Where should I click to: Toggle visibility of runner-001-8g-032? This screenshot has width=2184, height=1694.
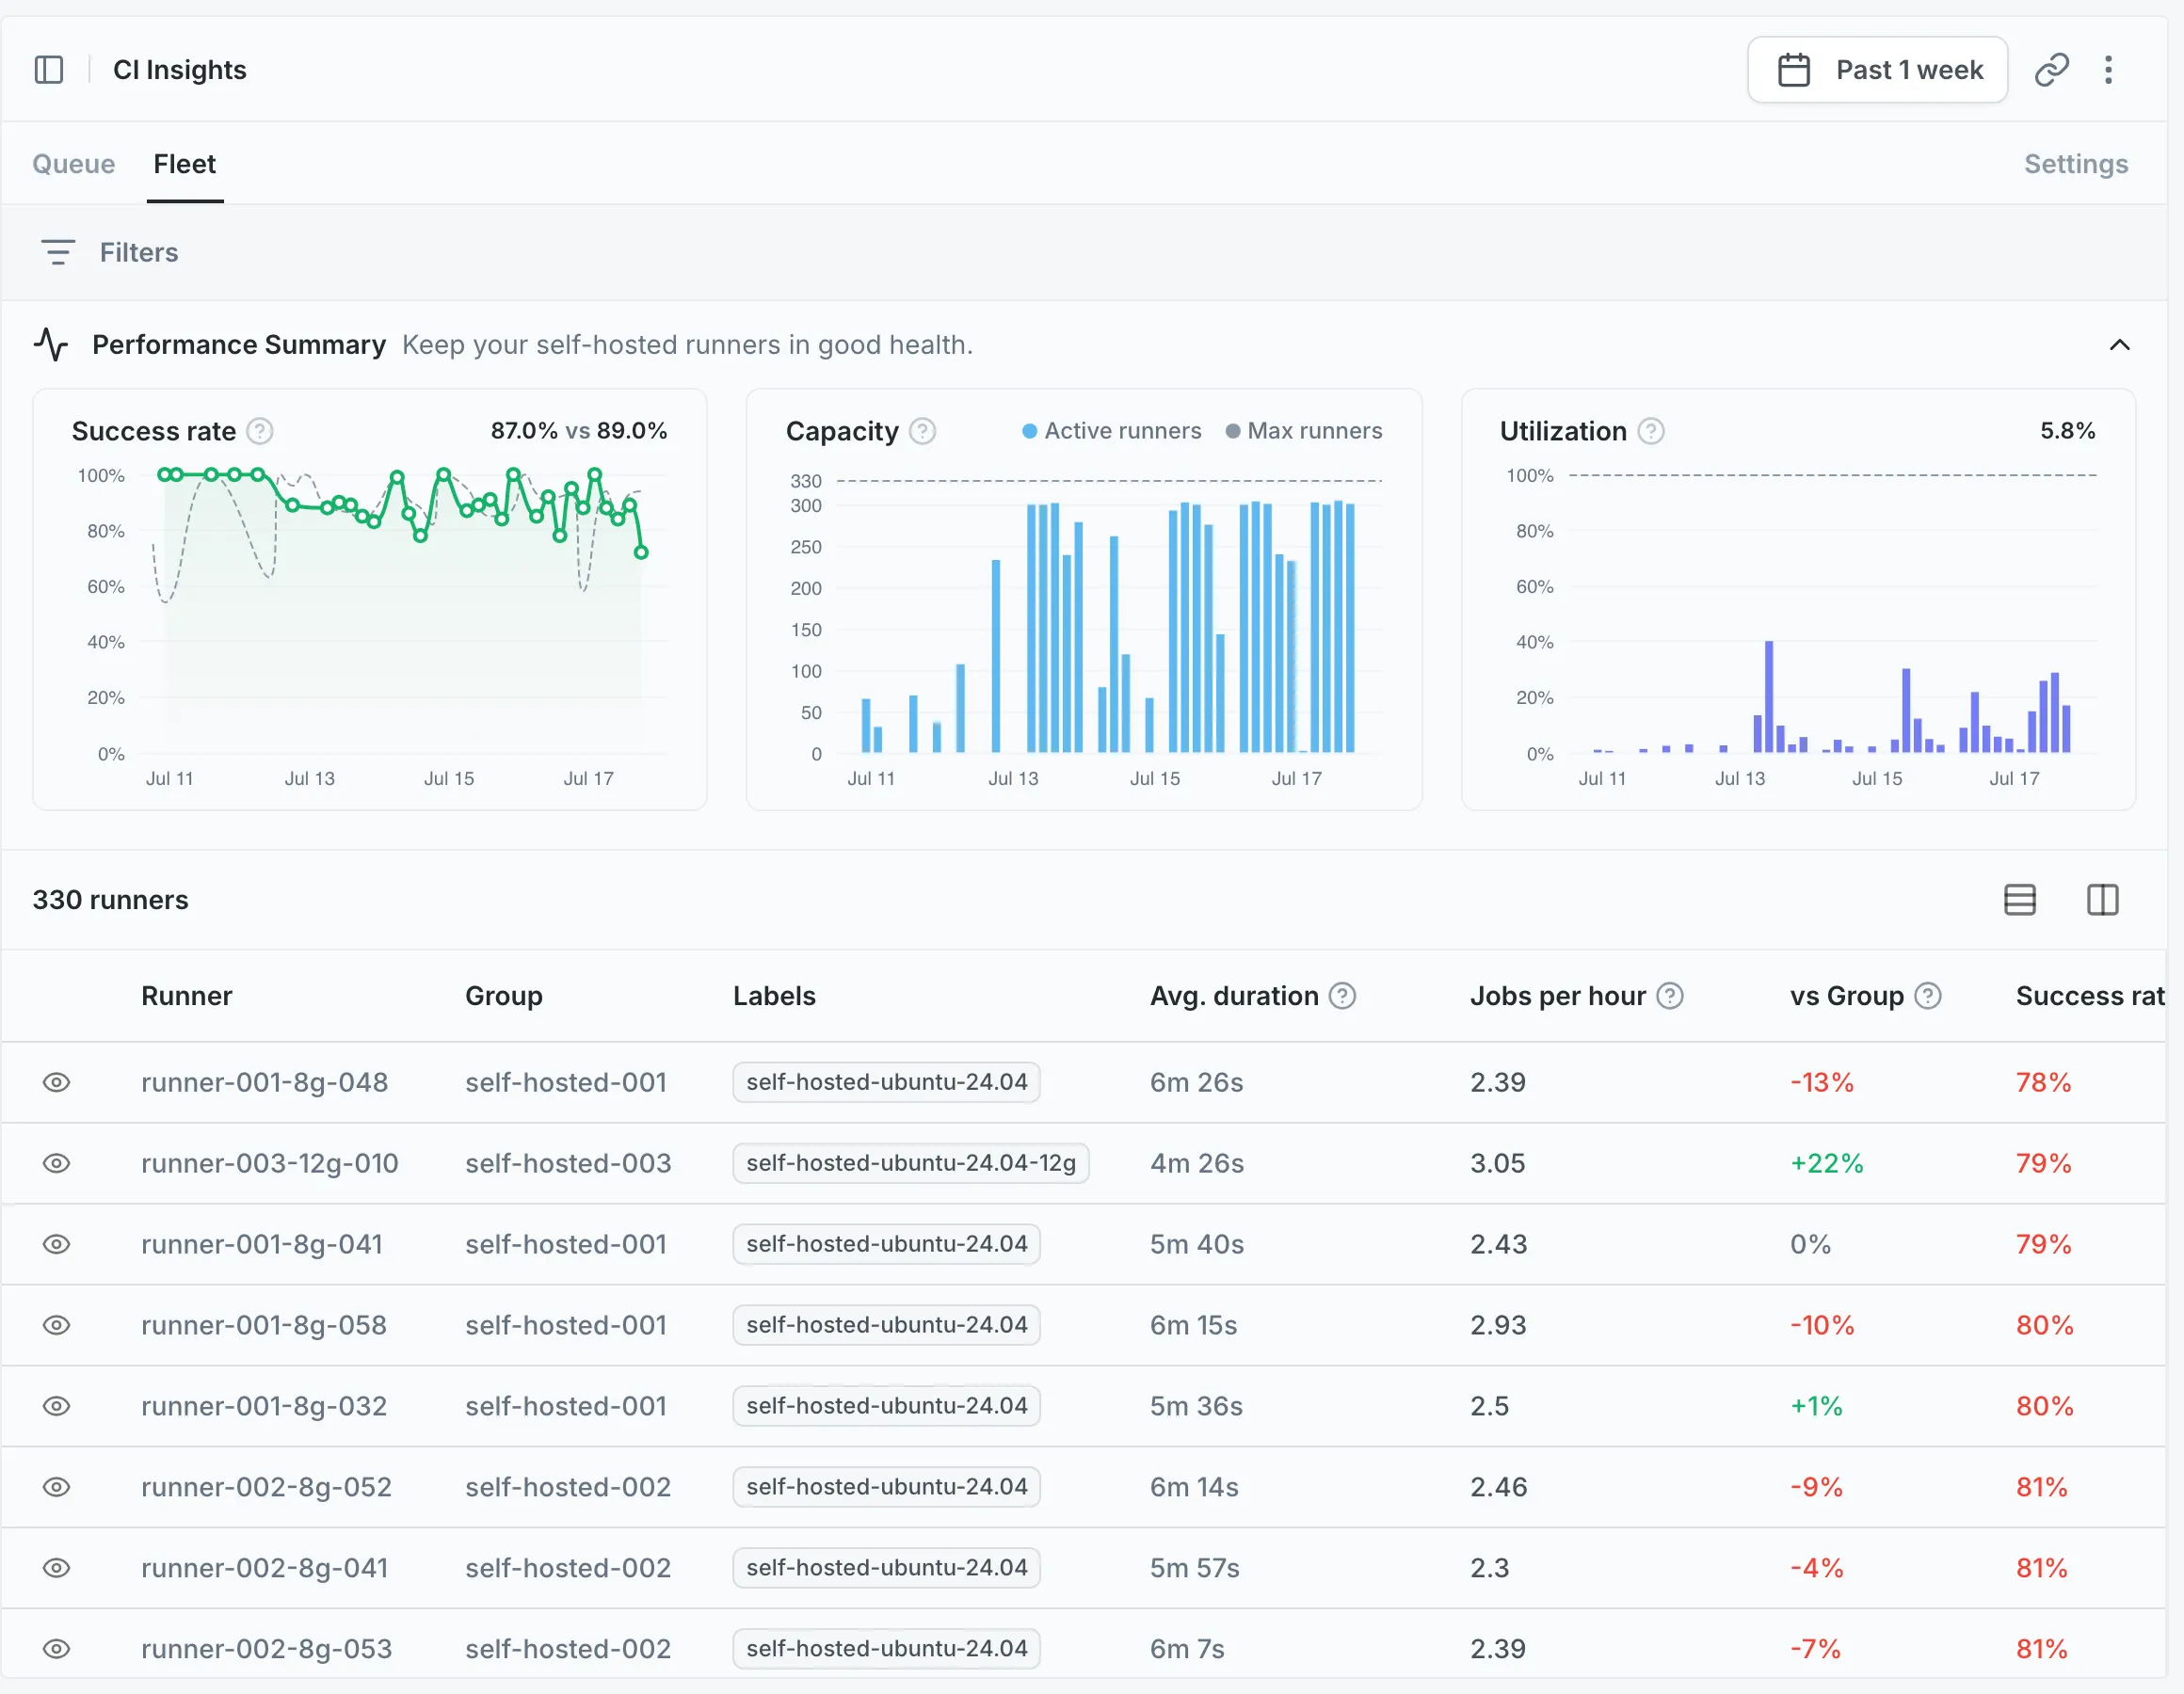click(x=57, y=1406)
